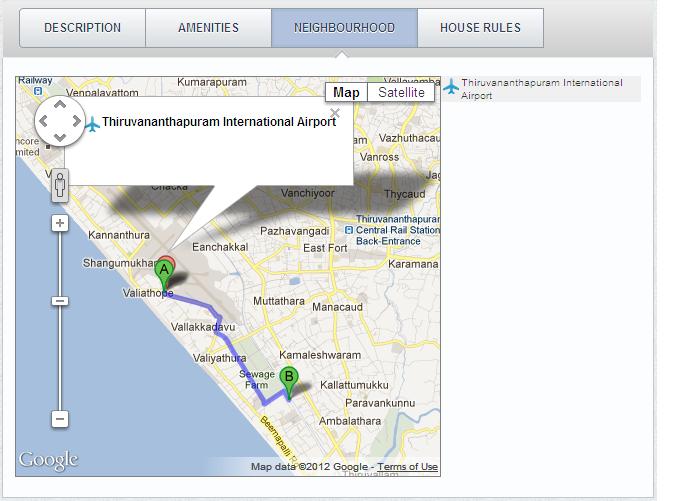Click the Ambalathara map label

click(x=350, y=421)
